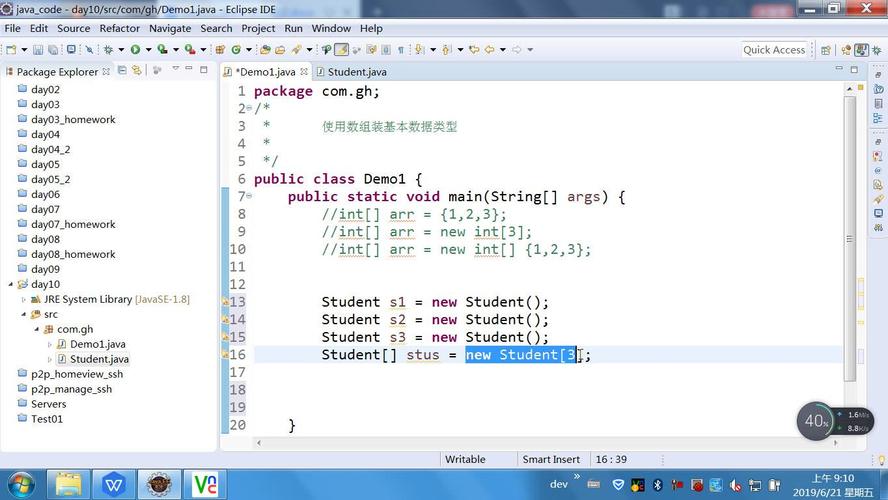Open the Navigate menu
Image resolution: width=888 pixels, height=500 pixels.
point(170,28)
